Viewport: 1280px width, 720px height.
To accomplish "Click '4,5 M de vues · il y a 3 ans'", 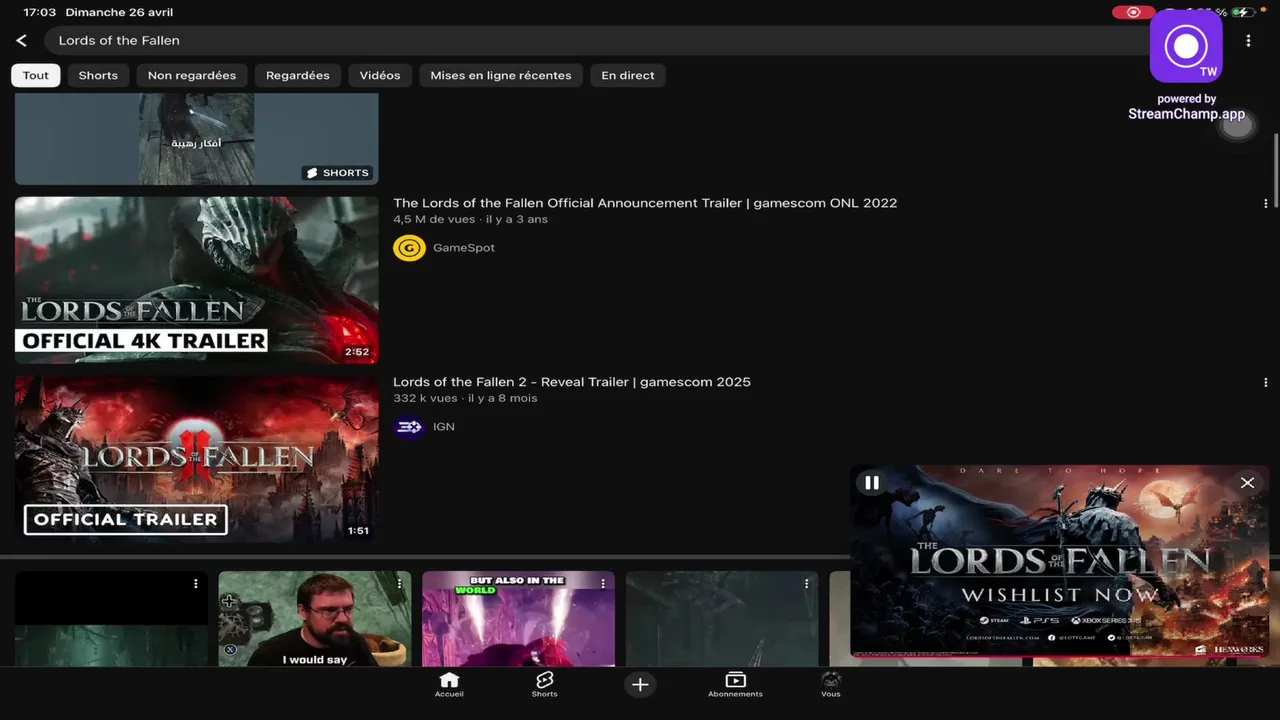I will (470, 219).
